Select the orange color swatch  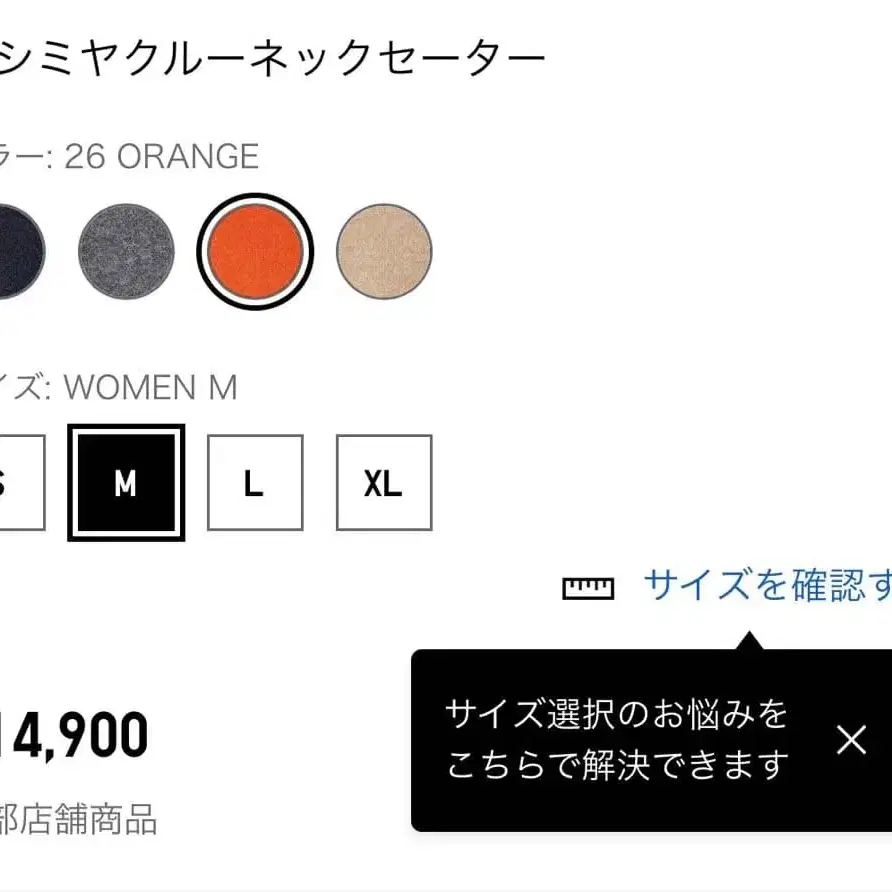tap(255, 250)
